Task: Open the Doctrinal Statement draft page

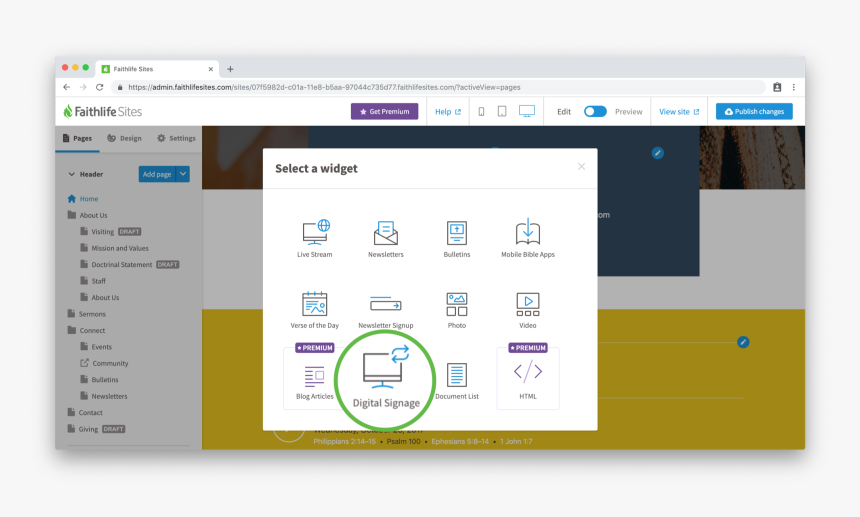Action: pos(129,264)
